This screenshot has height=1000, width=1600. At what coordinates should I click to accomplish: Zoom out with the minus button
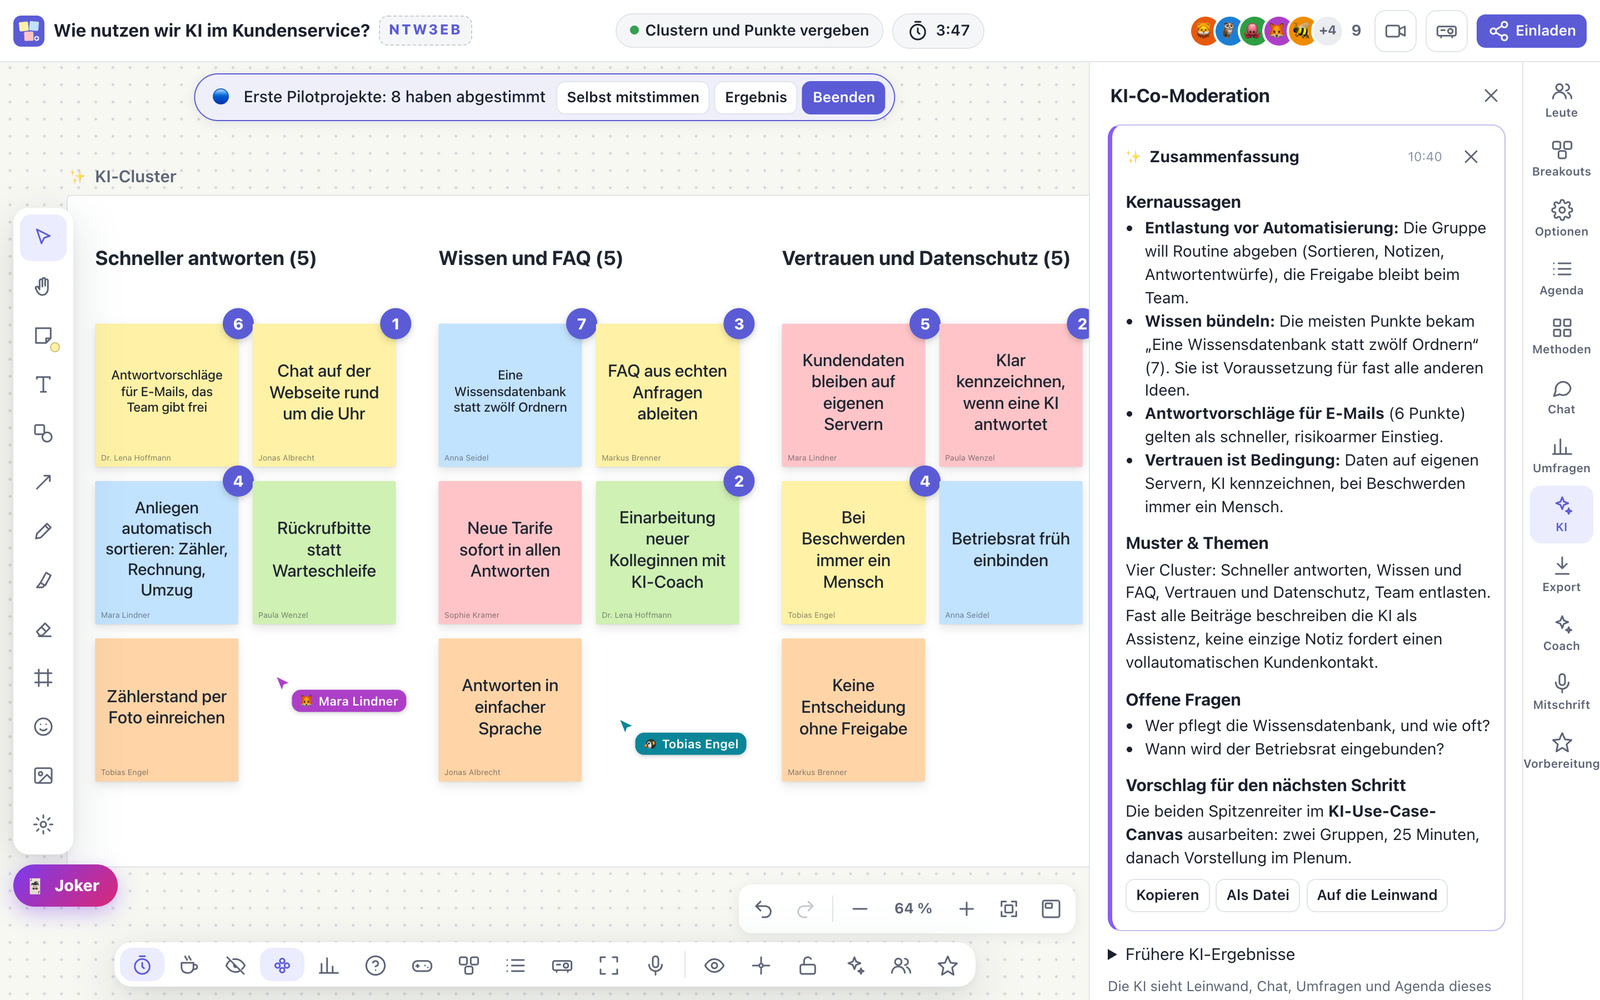pyautogui.click(x=860, y=909)
